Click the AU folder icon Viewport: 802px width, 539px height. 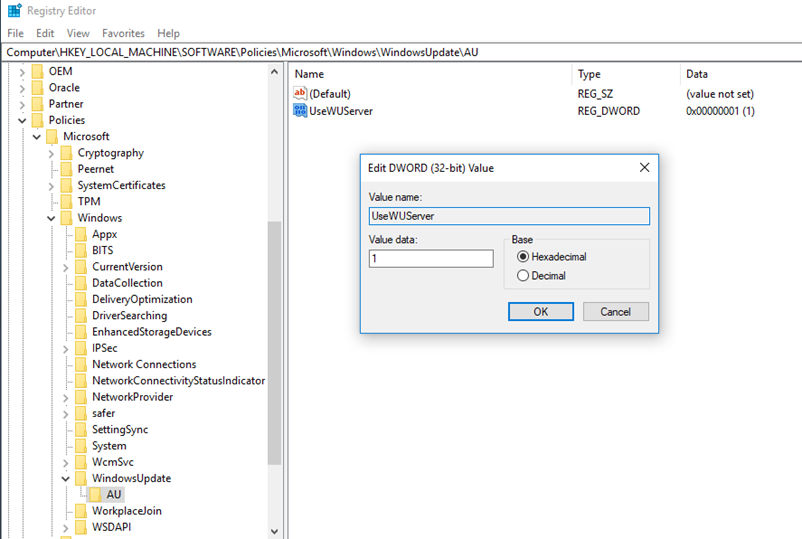pos(95,495)
